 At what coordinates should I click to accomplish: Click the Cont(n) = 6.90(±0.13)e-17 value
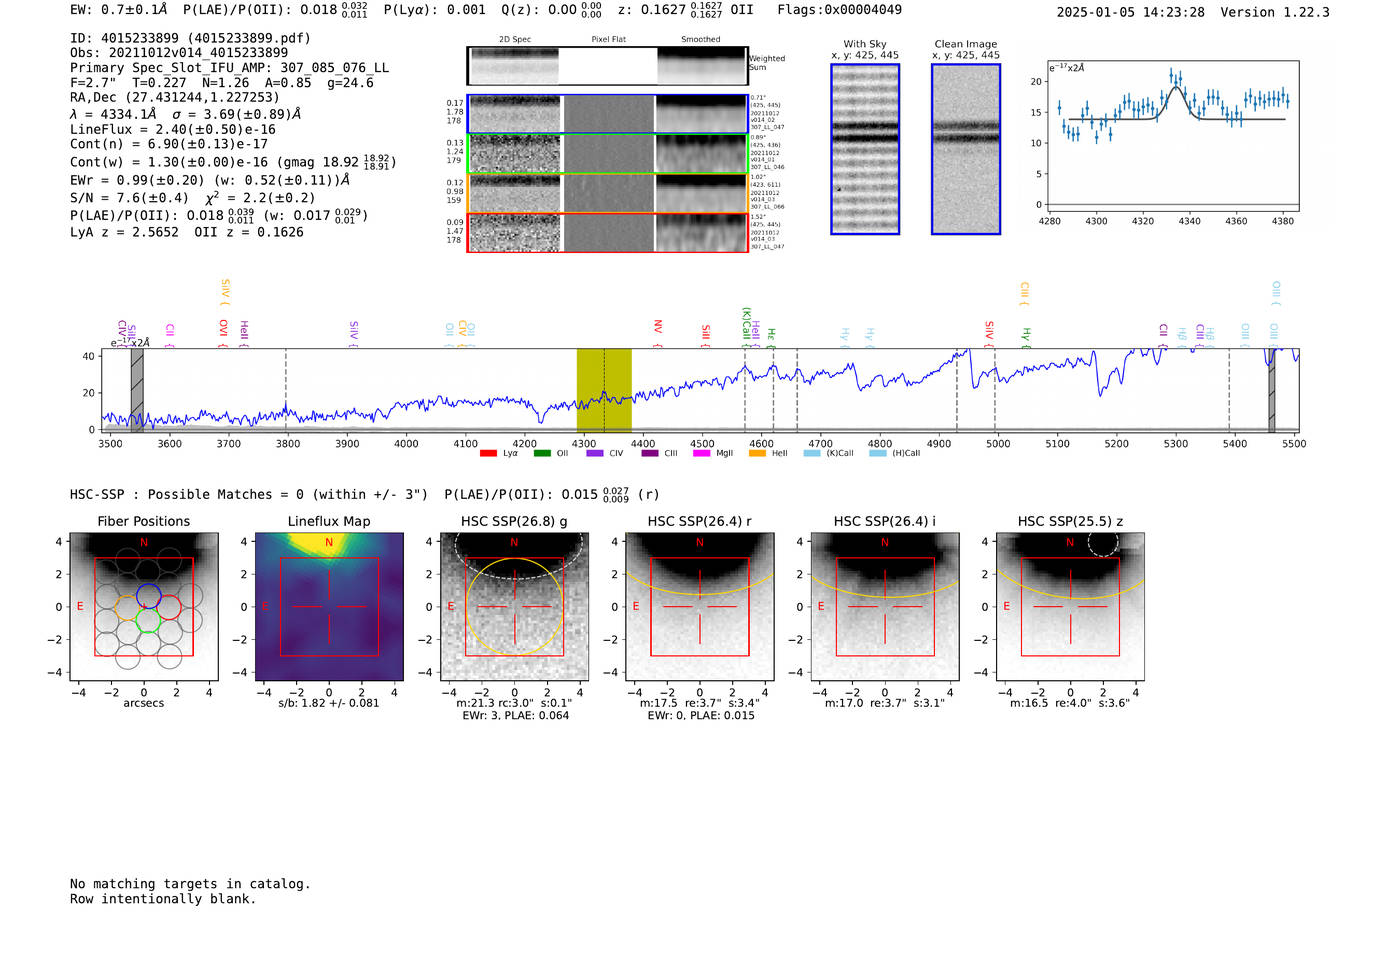tap(169, 144)
